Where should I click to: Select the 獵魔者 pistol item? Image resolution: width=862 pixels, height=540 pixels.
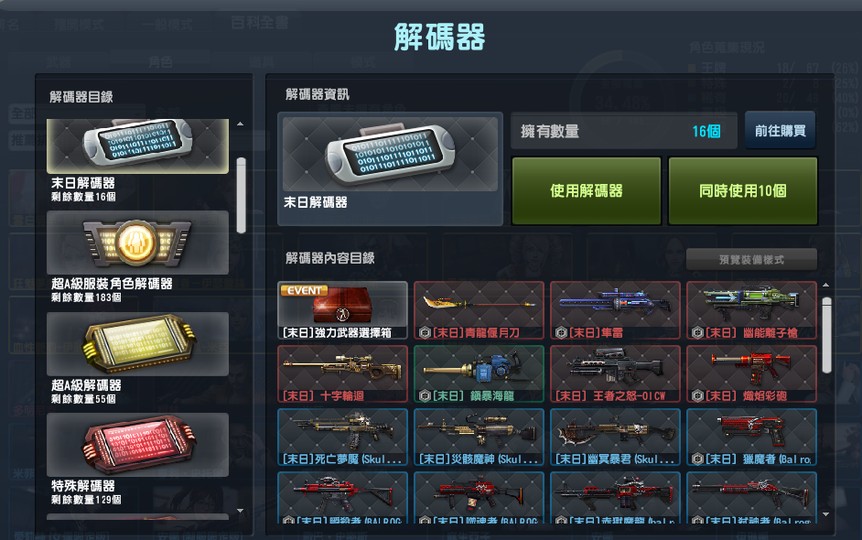[x=752, y=437]
